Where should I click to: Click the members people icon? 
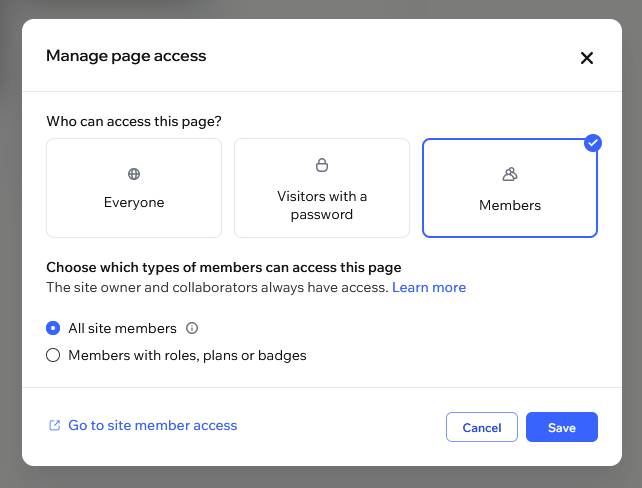tap(510, 174)
